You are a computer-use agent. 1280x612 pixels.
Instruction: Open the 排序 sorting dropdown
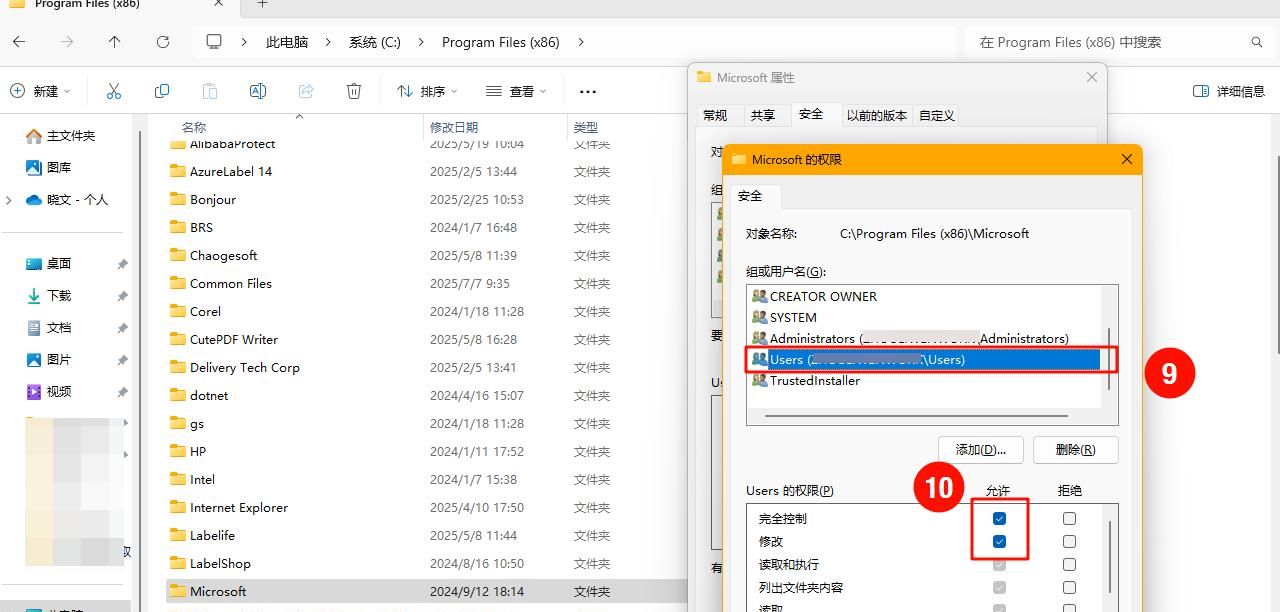click(427, 91)
